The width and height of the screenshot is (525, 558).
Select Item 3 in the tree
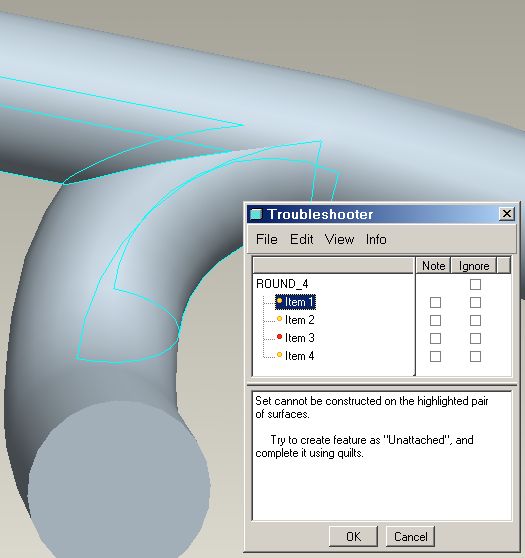click(299, 338)
